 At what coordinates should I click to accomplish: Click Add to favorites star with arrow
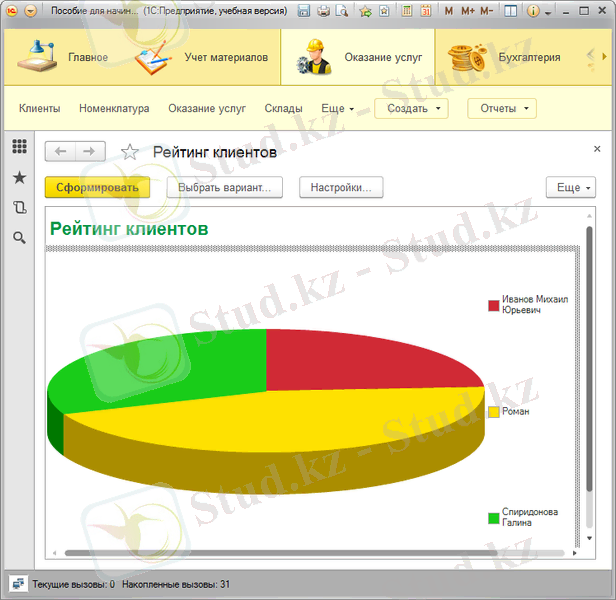[366, 11]
